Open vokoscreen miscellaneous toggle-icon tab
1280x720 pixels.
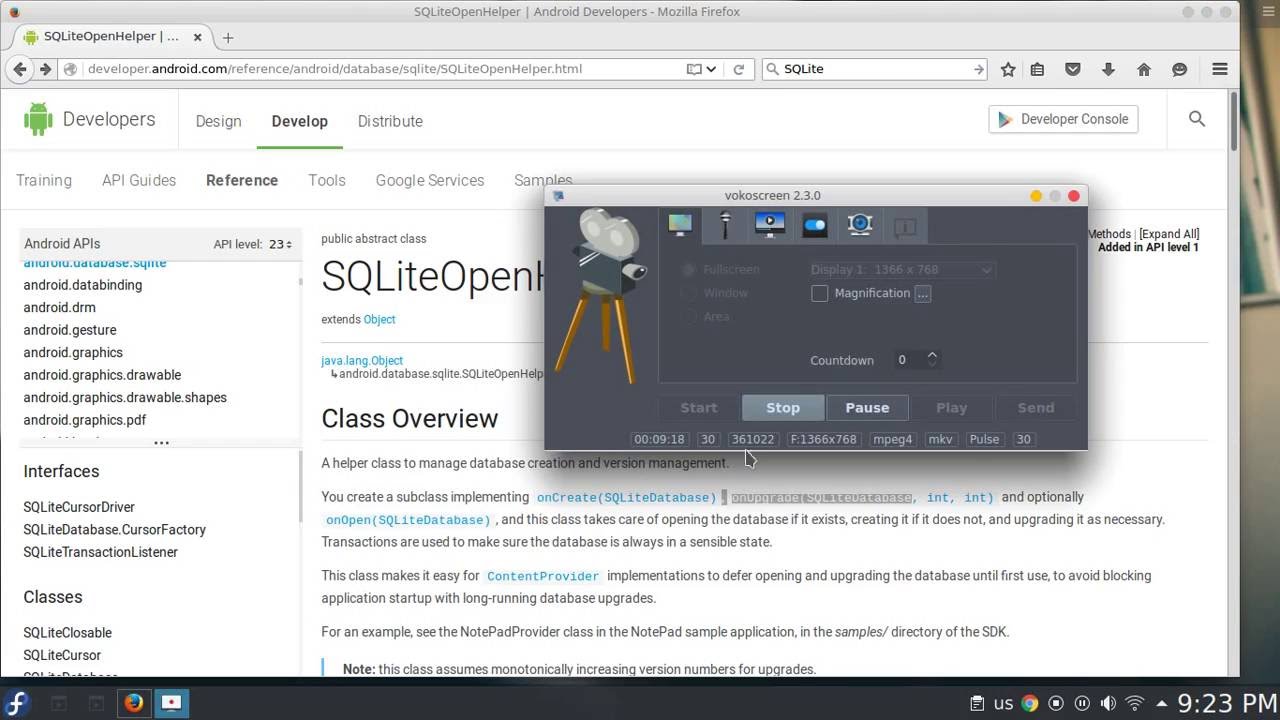point(815,225)
